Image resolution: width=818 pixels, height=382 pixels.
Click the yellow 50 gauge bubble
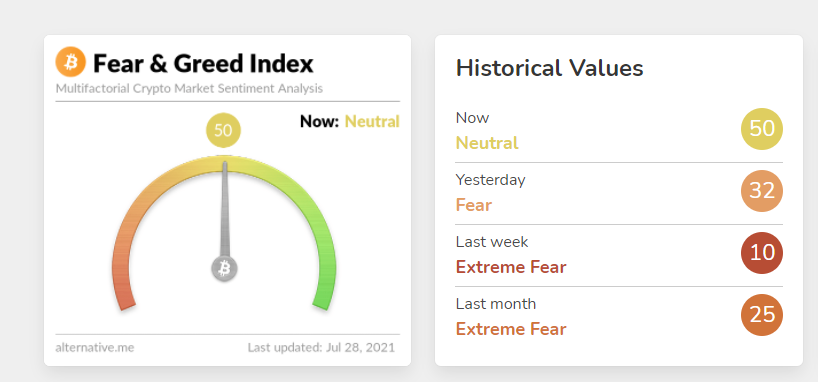[223, 130]
